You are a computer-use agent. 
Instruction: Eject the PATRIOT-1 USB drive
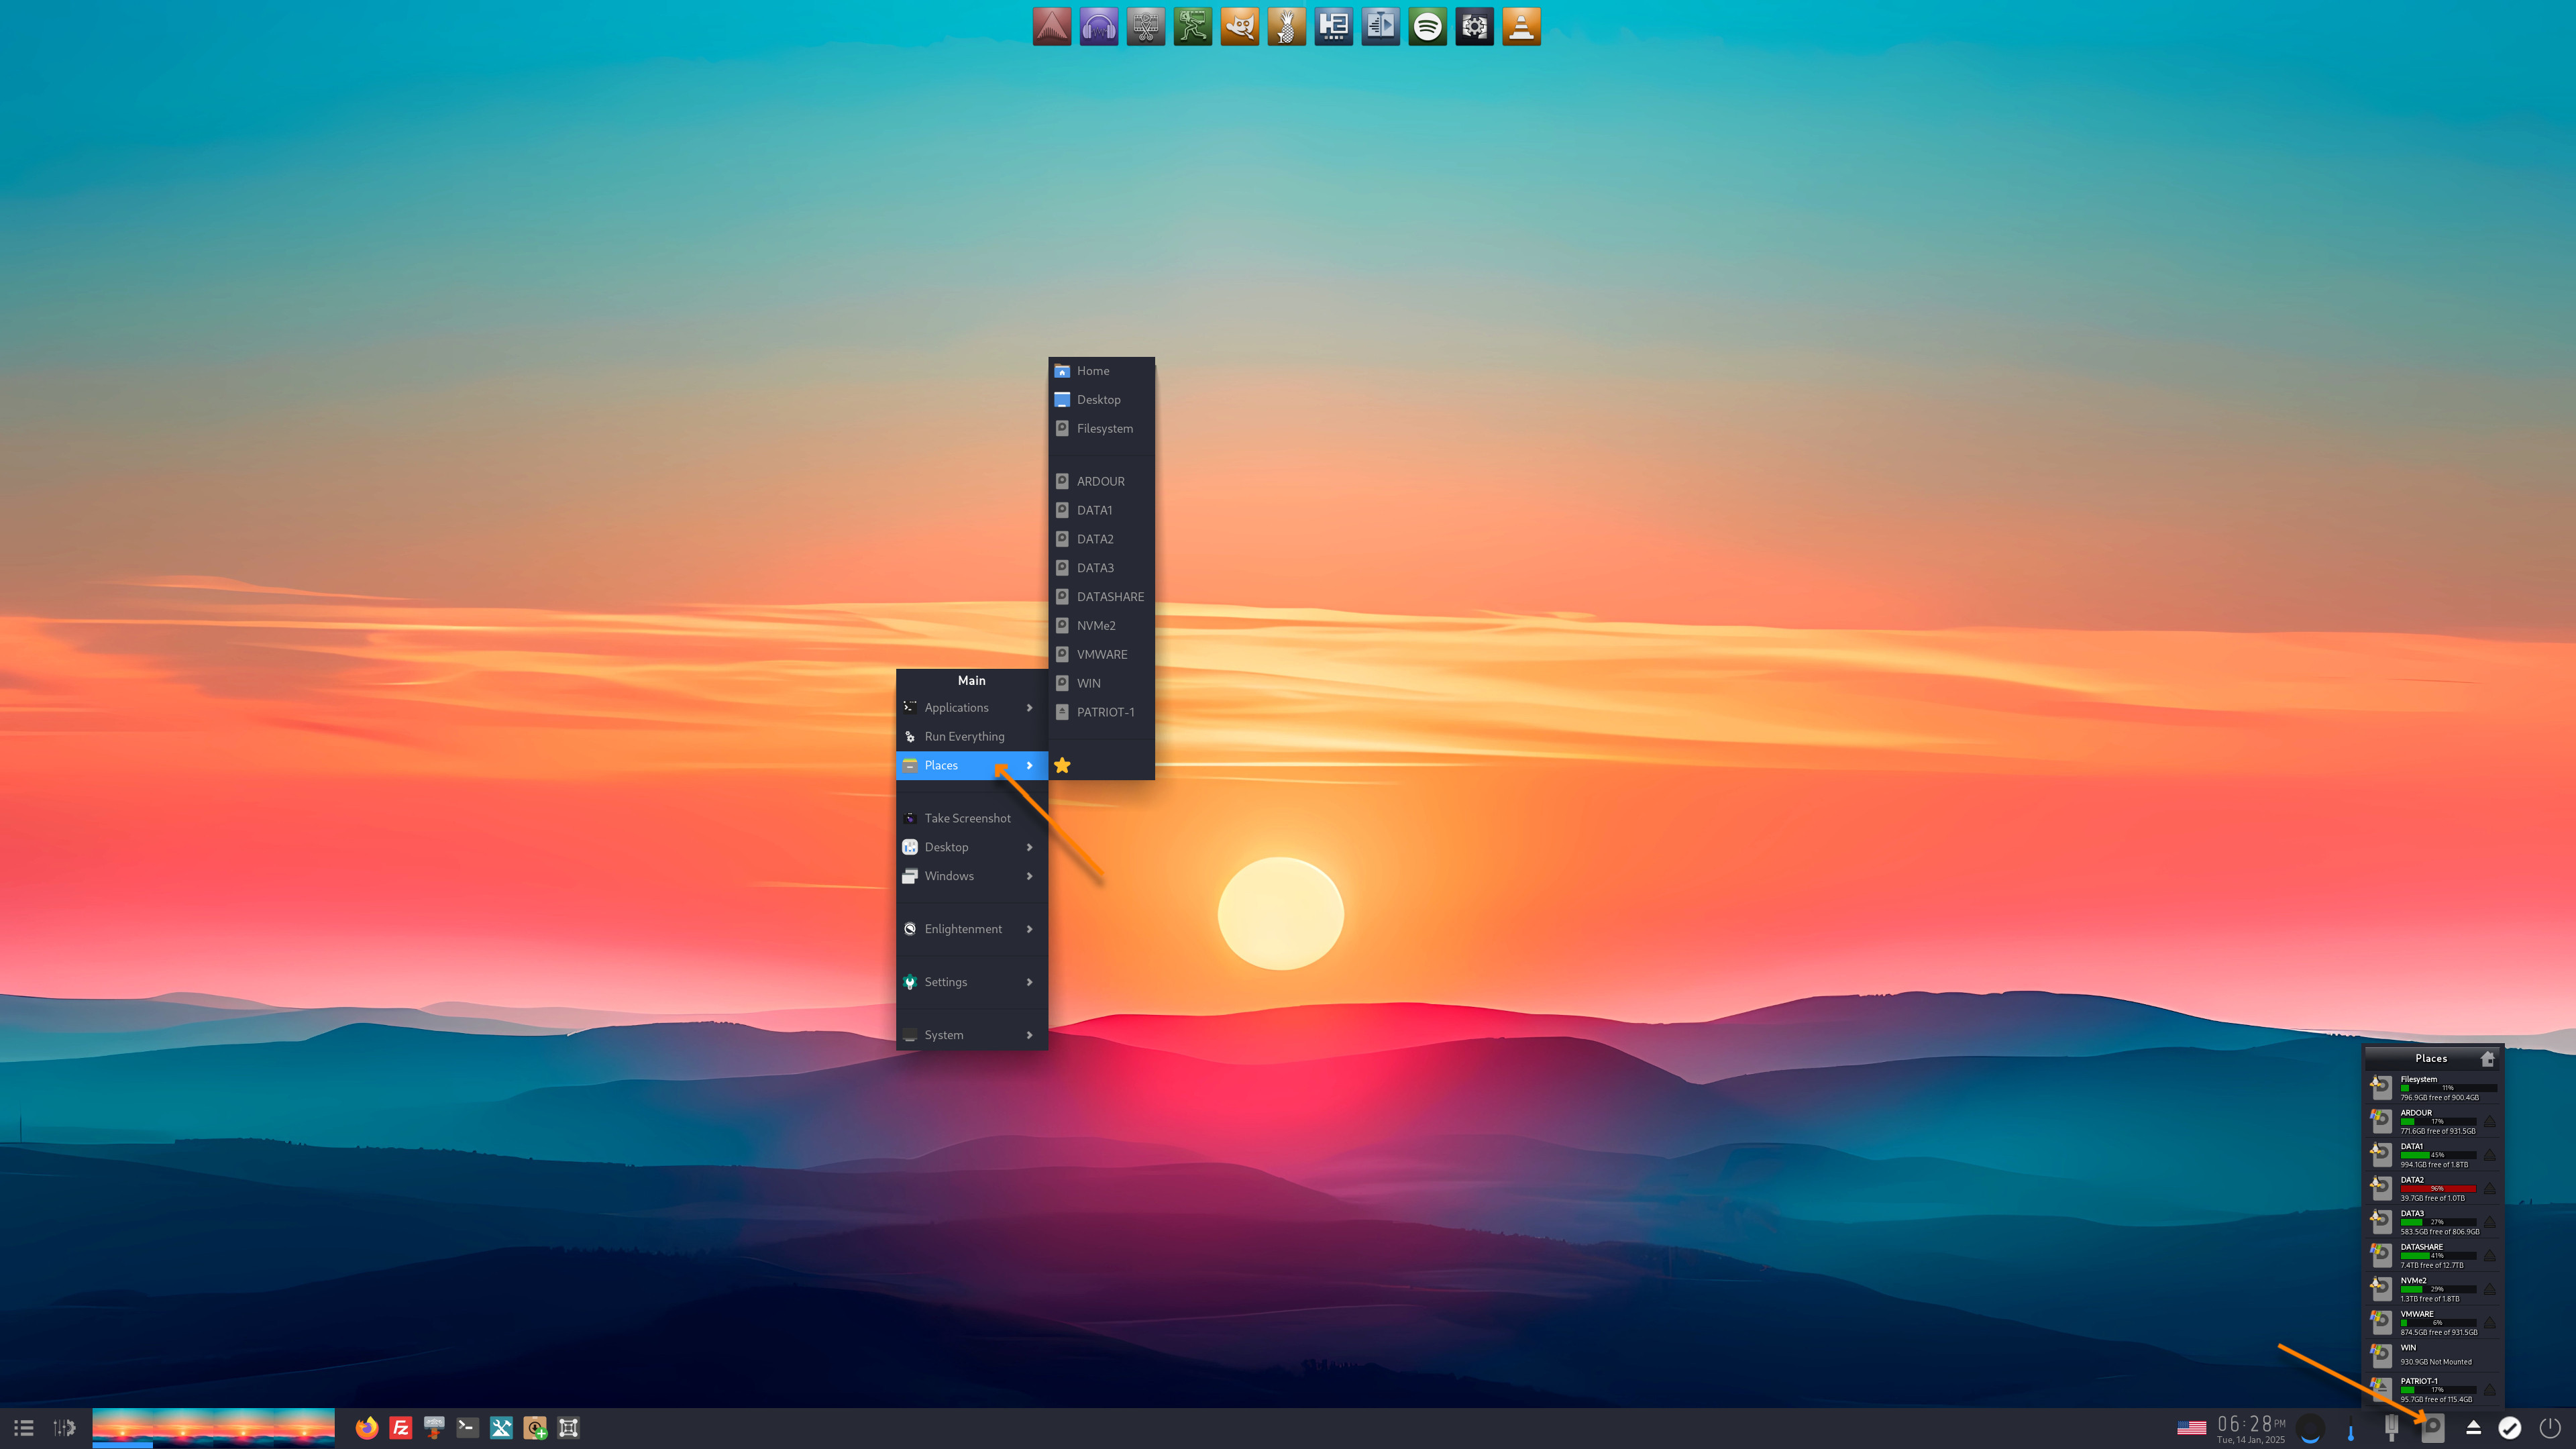click(2490, 1390)
